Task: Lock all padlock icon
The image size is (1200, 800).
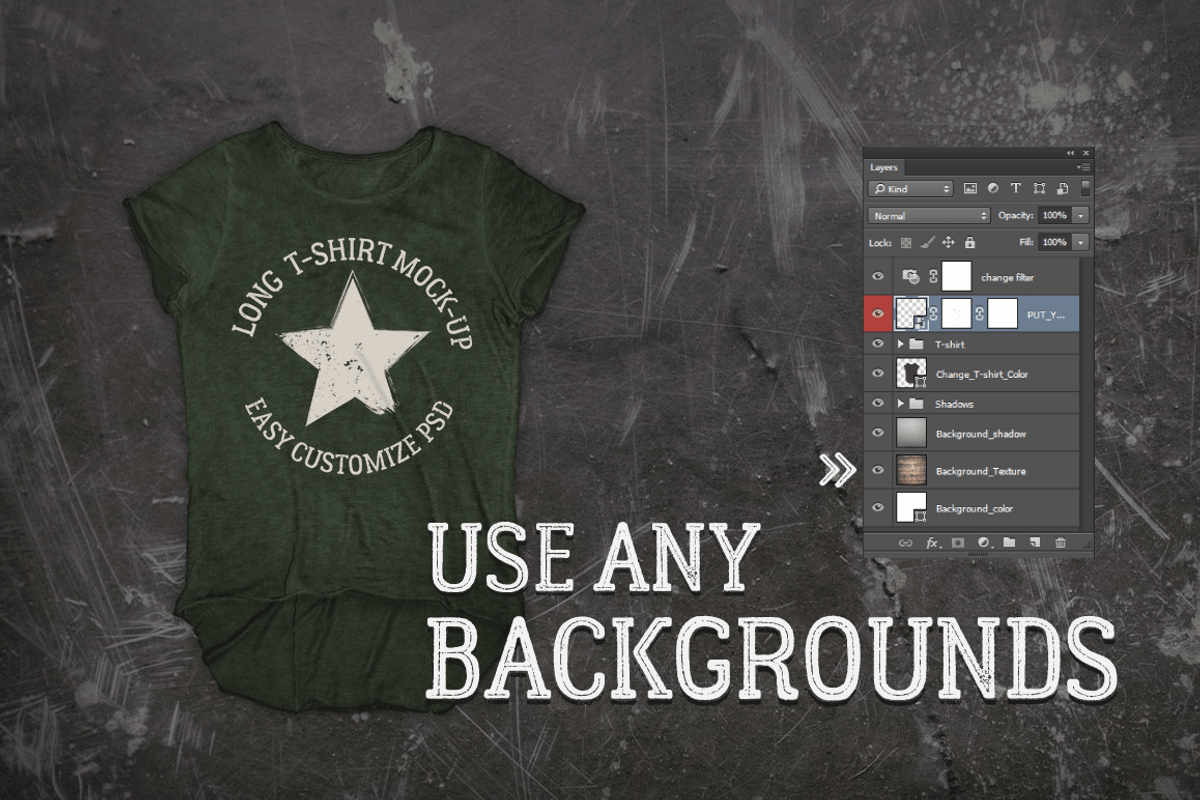Action: [970, 242]
